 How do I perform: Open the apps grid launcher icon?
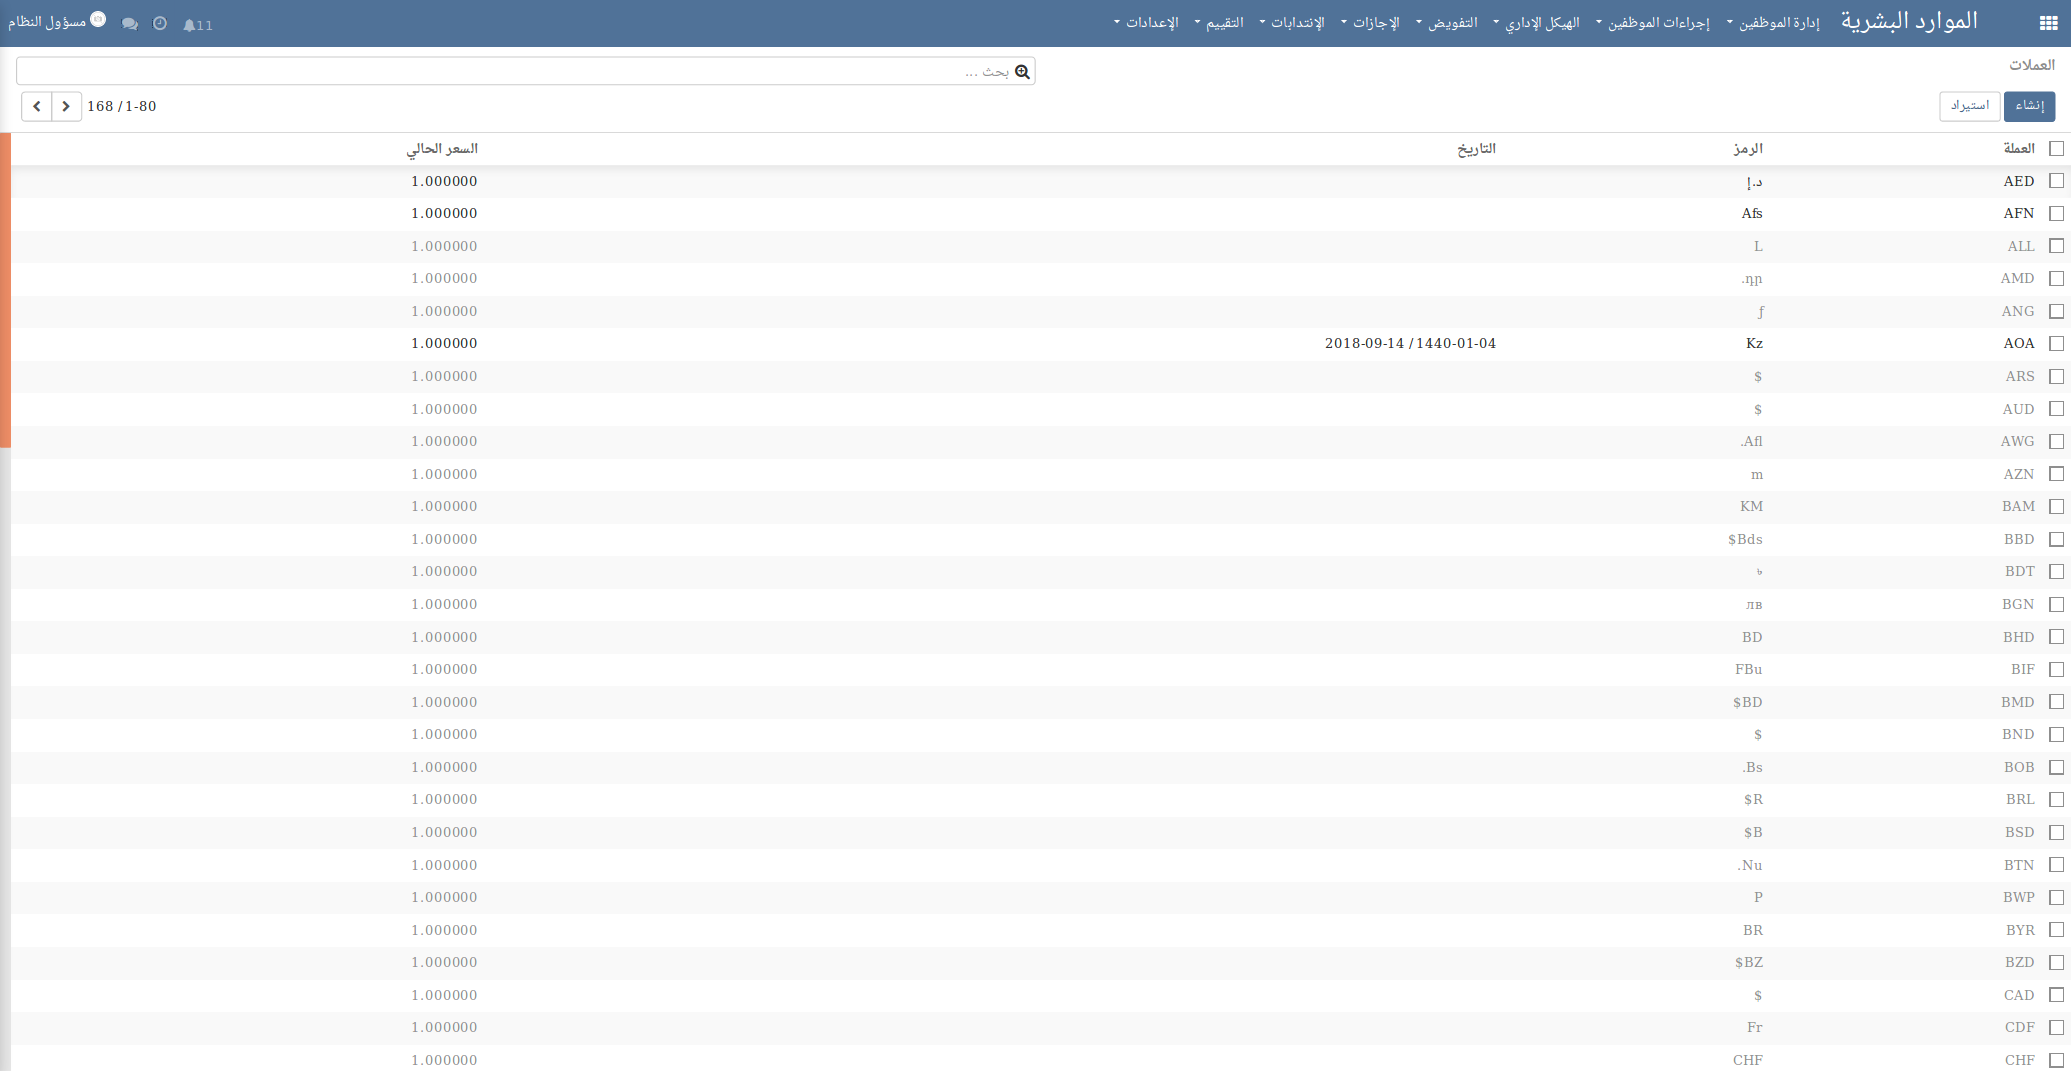(x=2048, y=24)
